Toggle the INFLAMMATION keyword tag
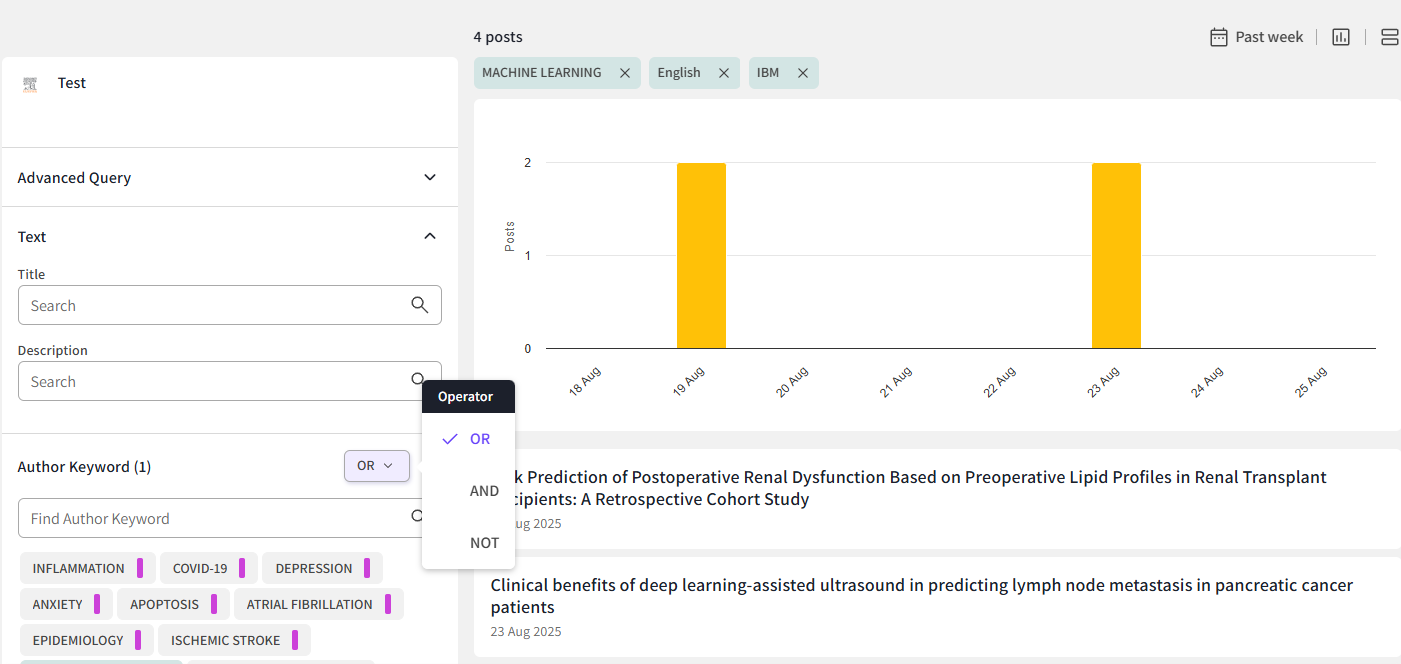1401x664 pixels. point(79,568)
